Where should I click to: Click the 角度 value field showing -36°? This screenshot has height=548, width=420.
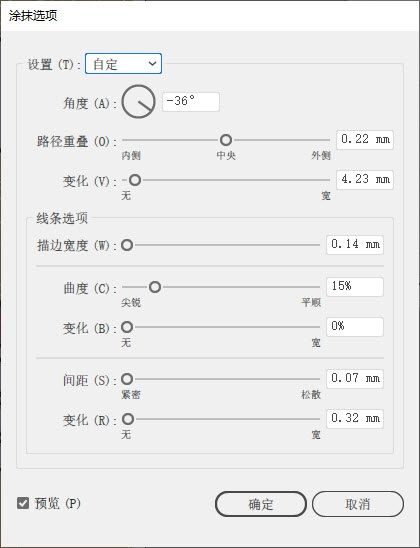(x=191, y=102)
